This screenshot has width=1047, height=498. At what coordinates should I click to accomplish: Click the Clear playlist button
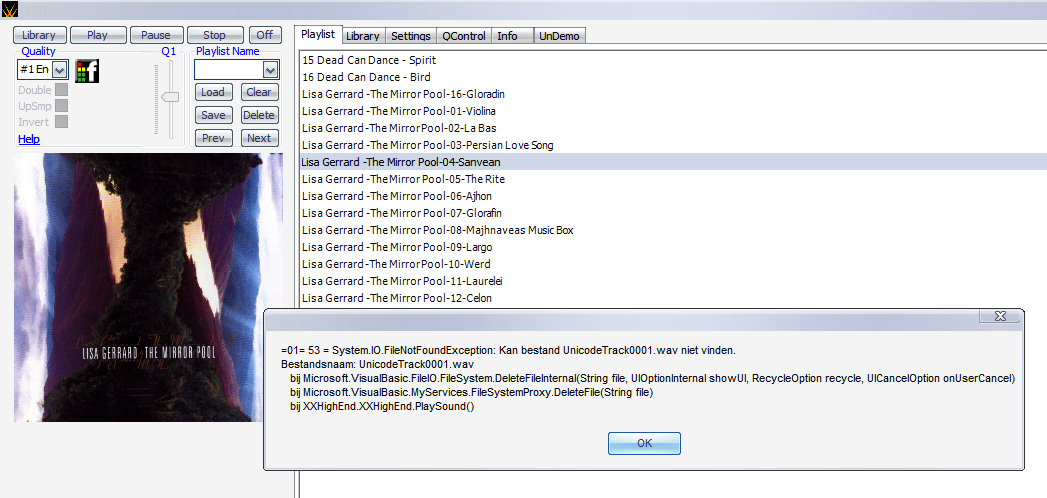pos(259,92)
